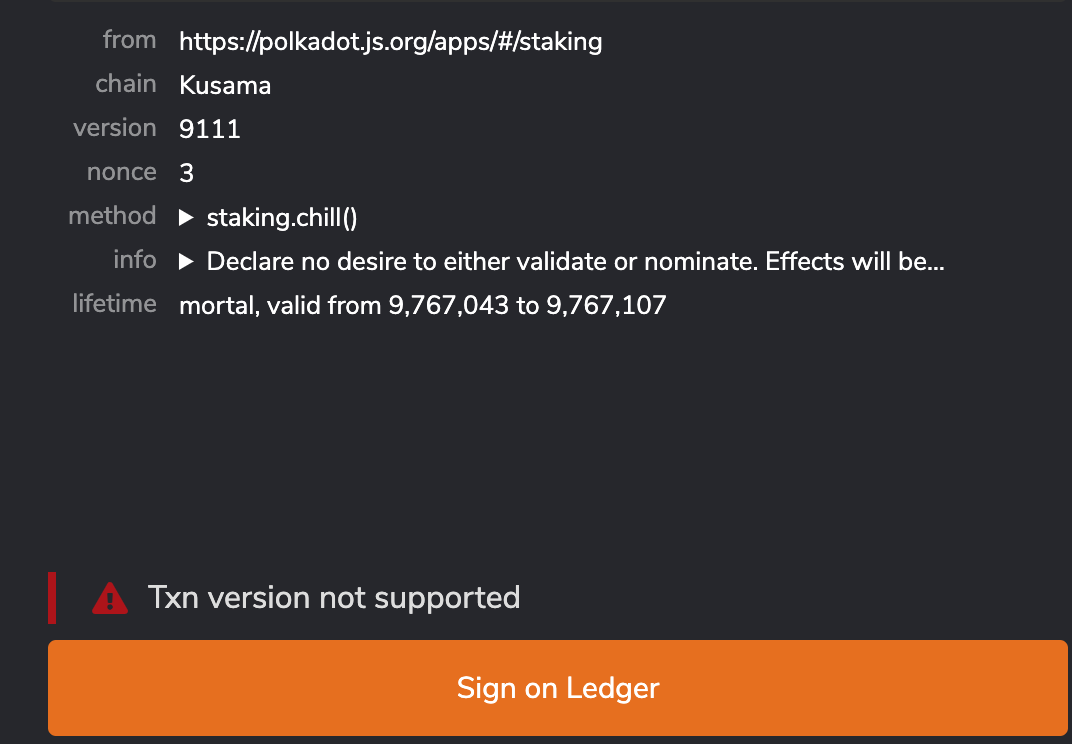Click the 'from' field label

tap(130, 39)
